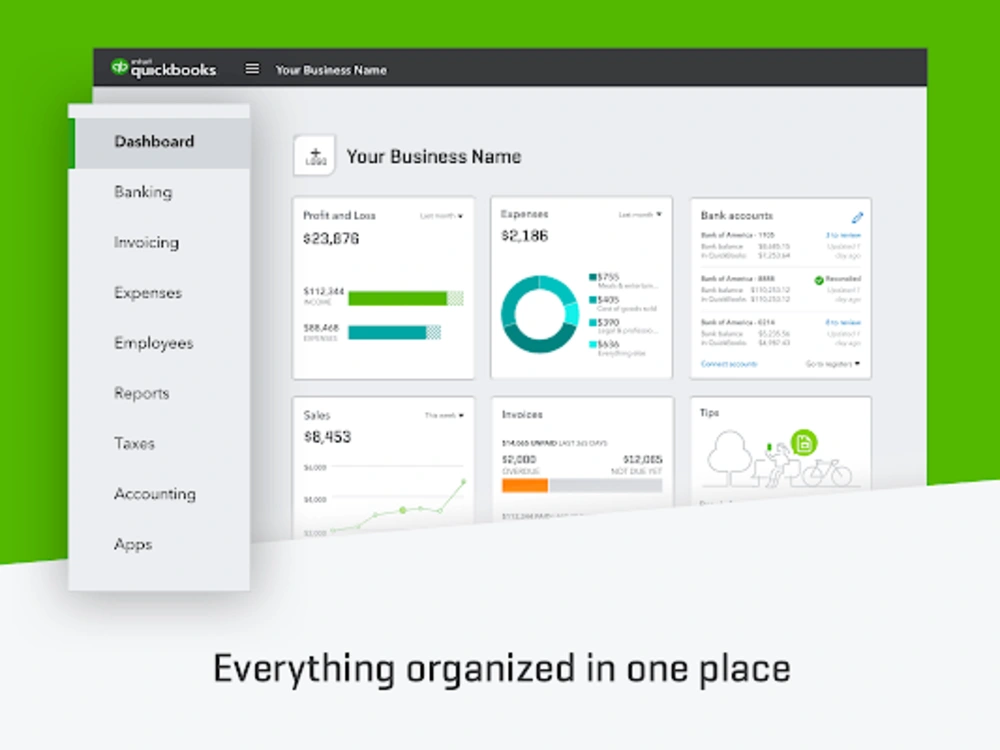Click the Reconciled bank account row
Image resolution: width=1000 pixels, height=750 pixels.
tap(781, 289)
